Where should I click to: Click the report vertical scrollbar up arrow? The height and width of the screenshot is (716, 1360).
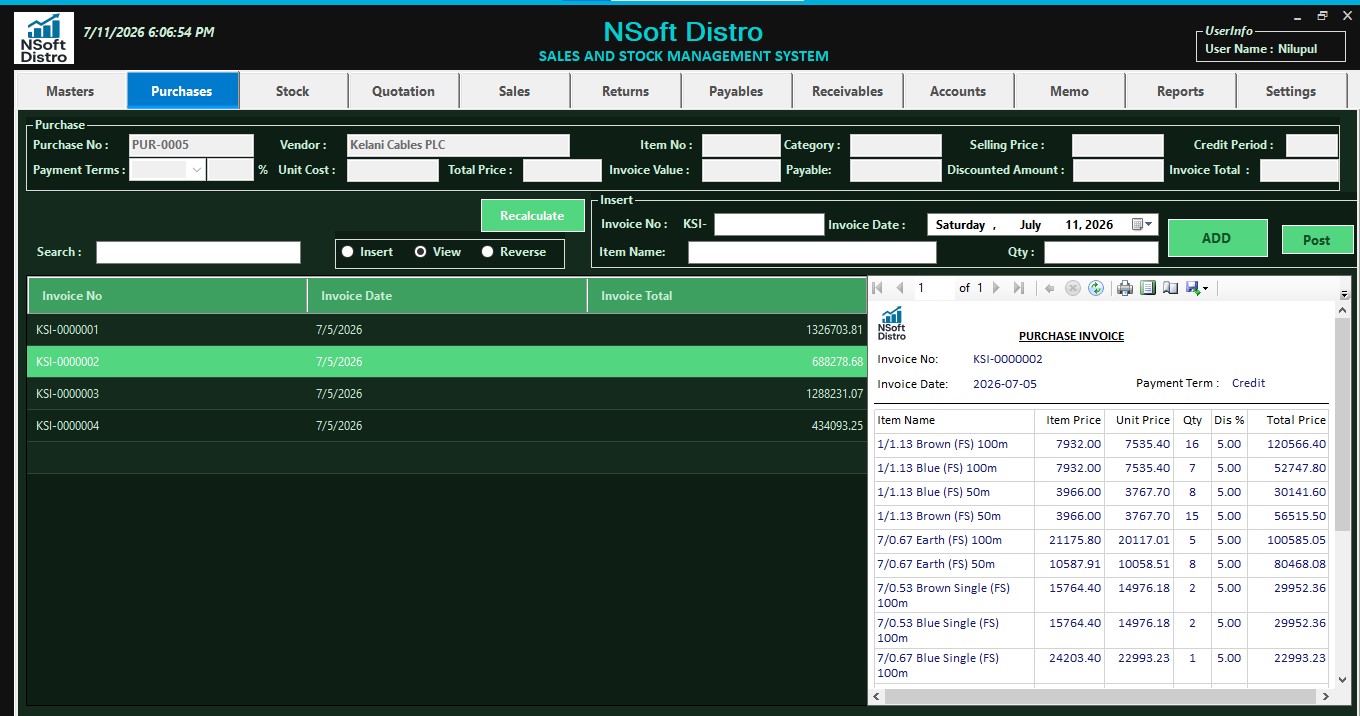pyautogui.click(x=1343, y=312)
